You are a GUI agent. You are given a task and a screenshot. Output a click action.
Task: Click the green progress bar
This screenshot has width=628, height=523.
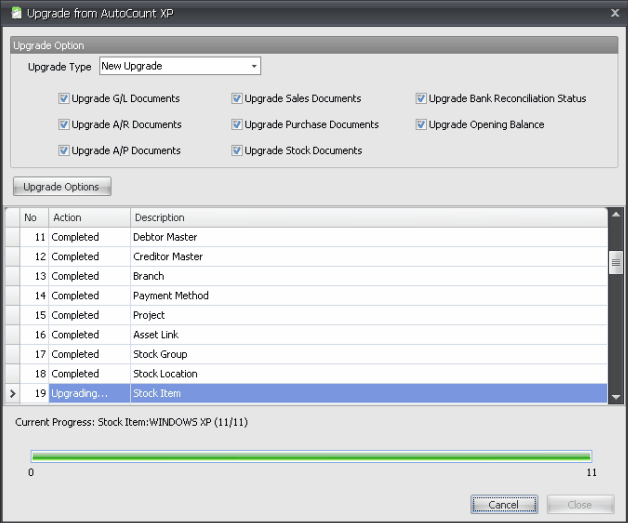coord(311,456)
